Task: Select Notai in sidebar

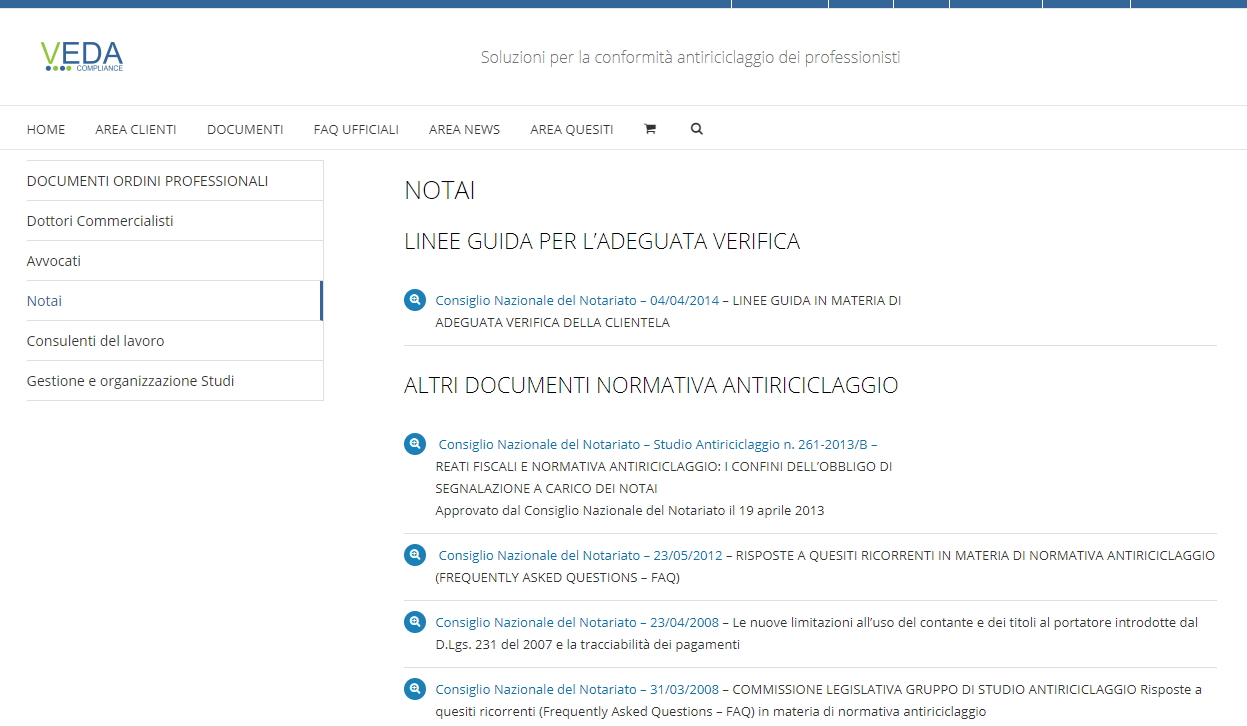Action: pos(175,301)
